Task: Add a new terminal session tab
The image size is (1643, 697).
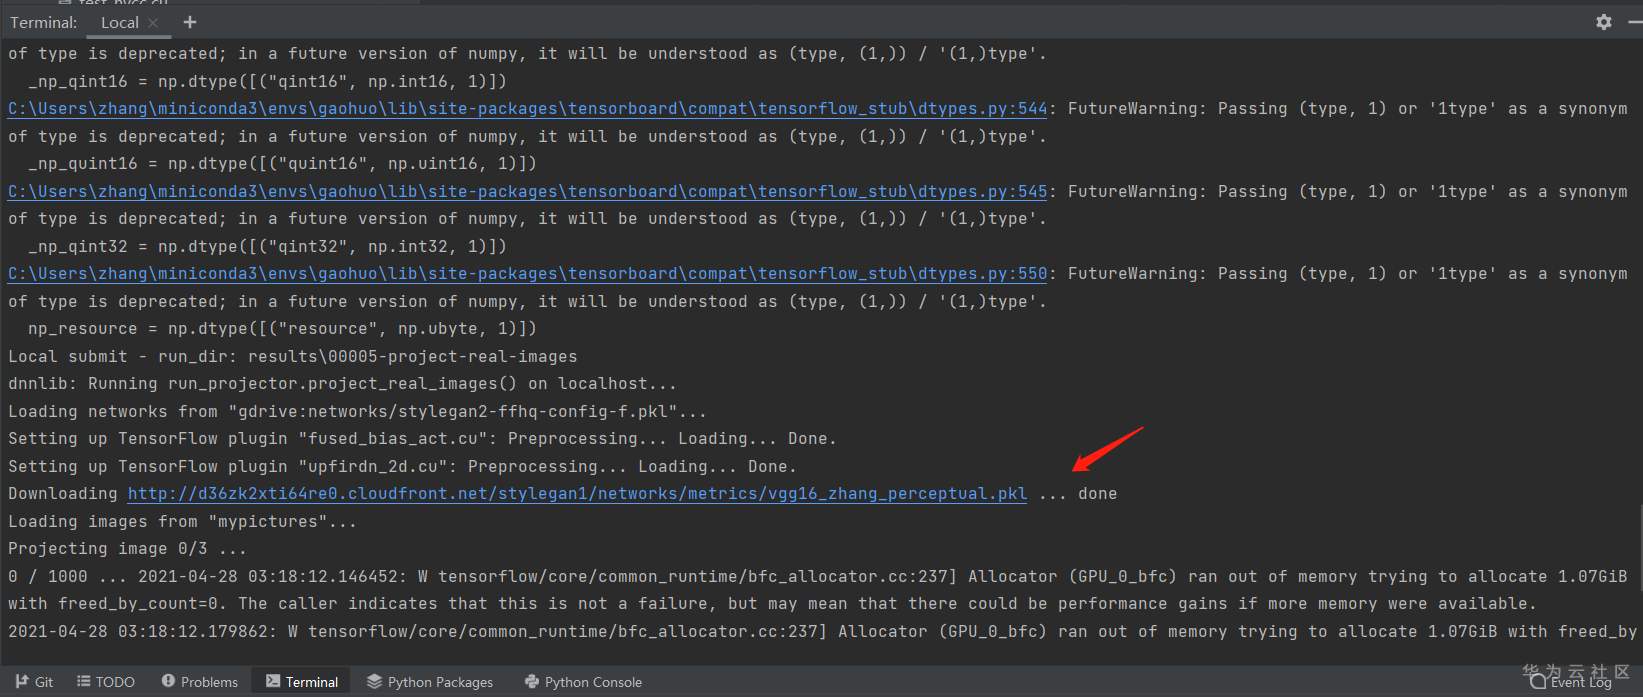Action: coord(190,22)
